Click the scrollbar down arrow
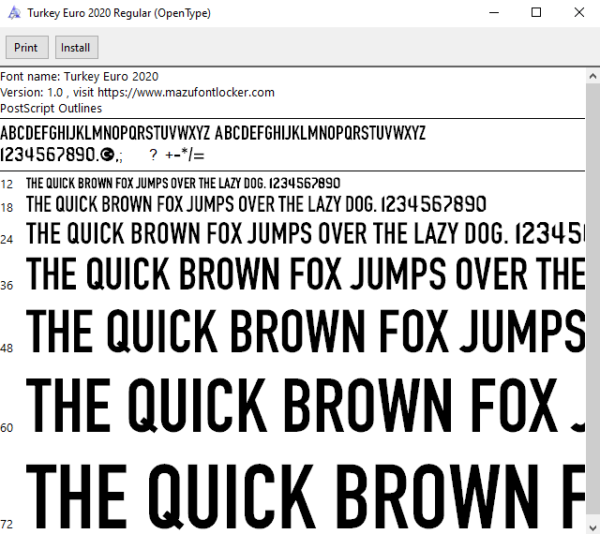The height and width of the screenshot is (534, 600). (593, 527)
